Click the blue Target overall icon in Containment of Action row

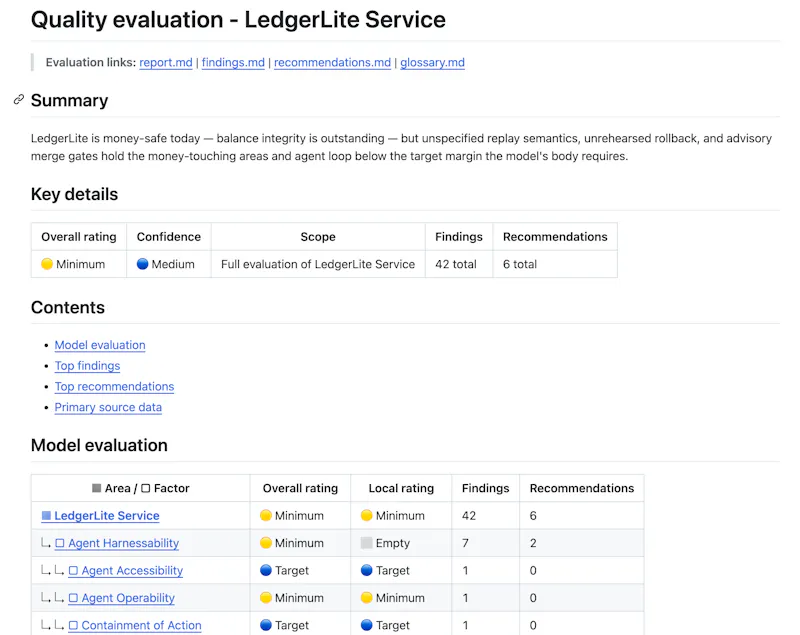point(265,625)
